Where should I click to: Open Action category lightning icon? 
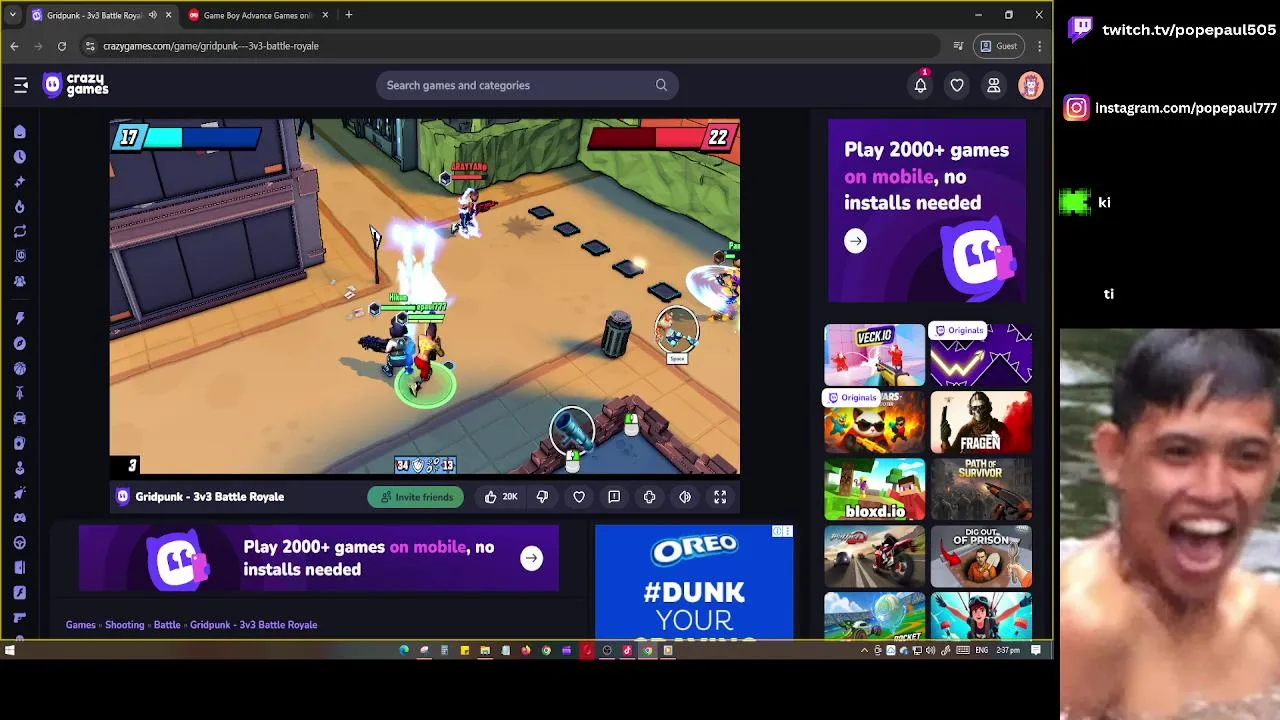point(19,318)
